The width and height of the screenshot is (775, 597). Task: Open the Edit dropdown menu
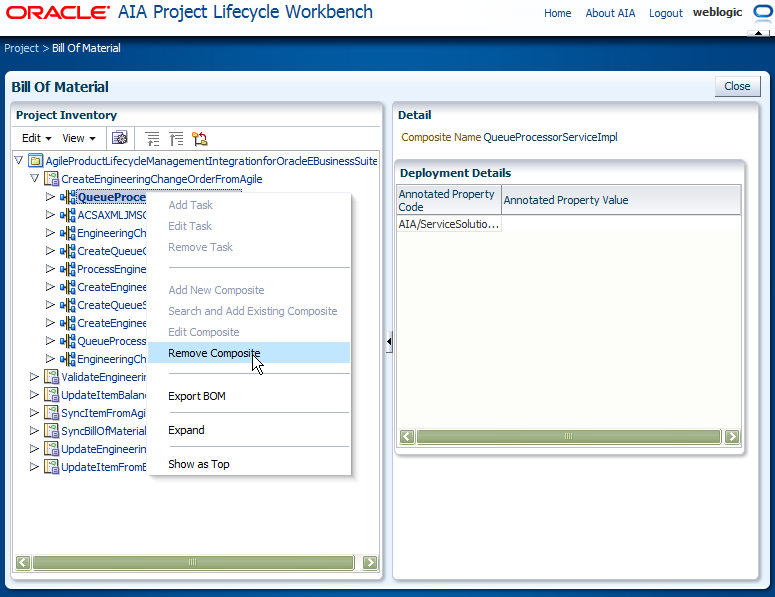(x=37, y=138)
